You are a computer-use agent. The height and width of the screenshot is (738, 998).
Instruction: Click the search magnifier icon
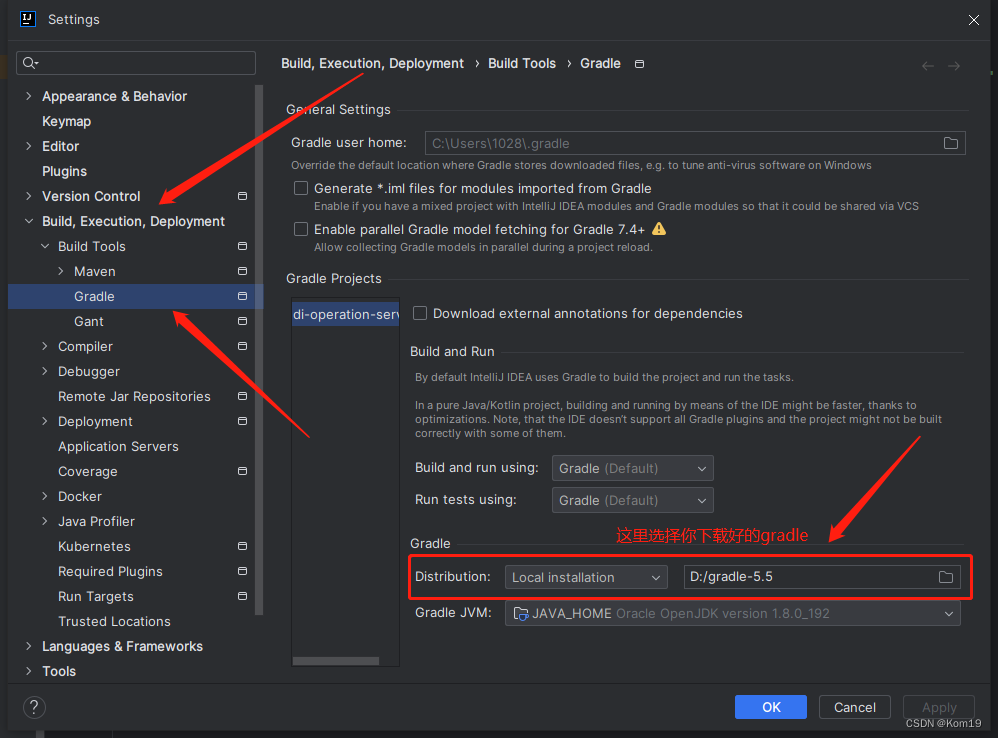click(x=30, y=62)
